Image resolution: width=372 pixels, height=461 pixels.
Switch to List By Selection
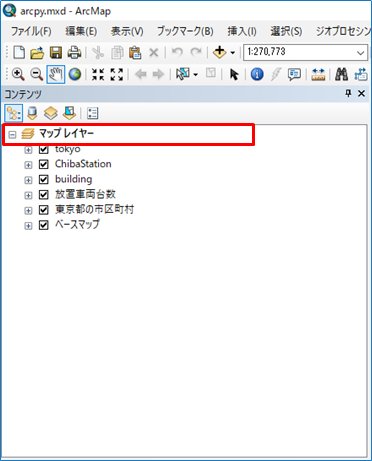coord(69,113)
